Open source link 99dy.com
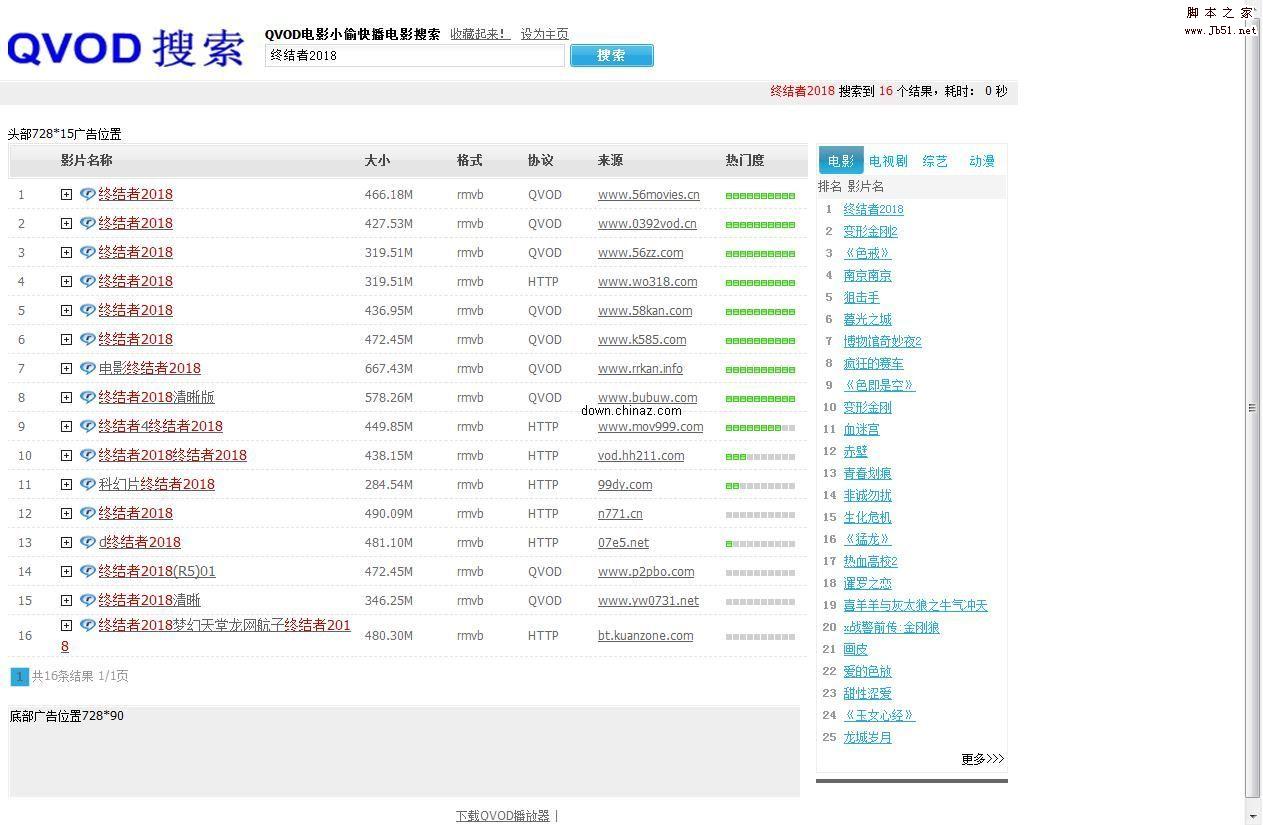The width and height of the screenshot is (1263, 825). 625,485
